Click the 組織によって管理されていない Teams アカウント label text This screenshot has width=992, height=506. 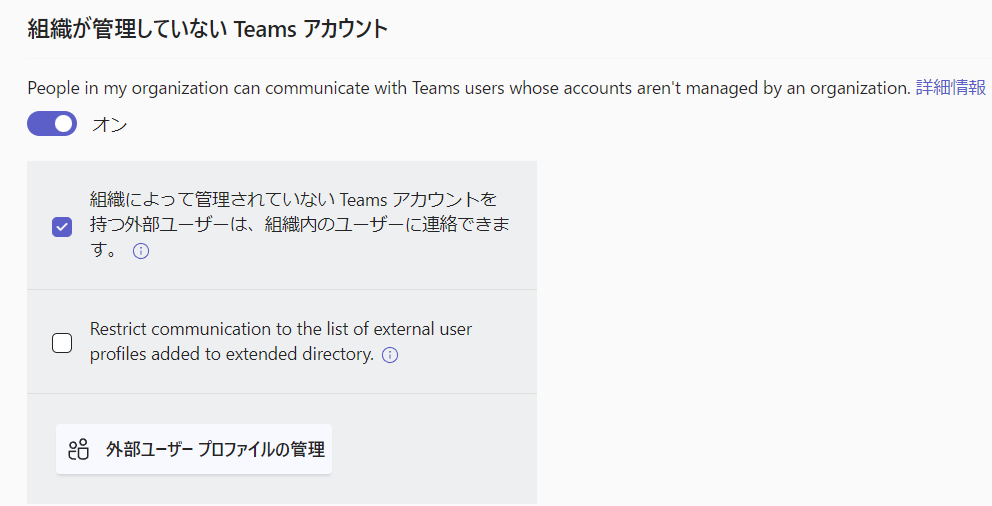(x=294, y=200)
